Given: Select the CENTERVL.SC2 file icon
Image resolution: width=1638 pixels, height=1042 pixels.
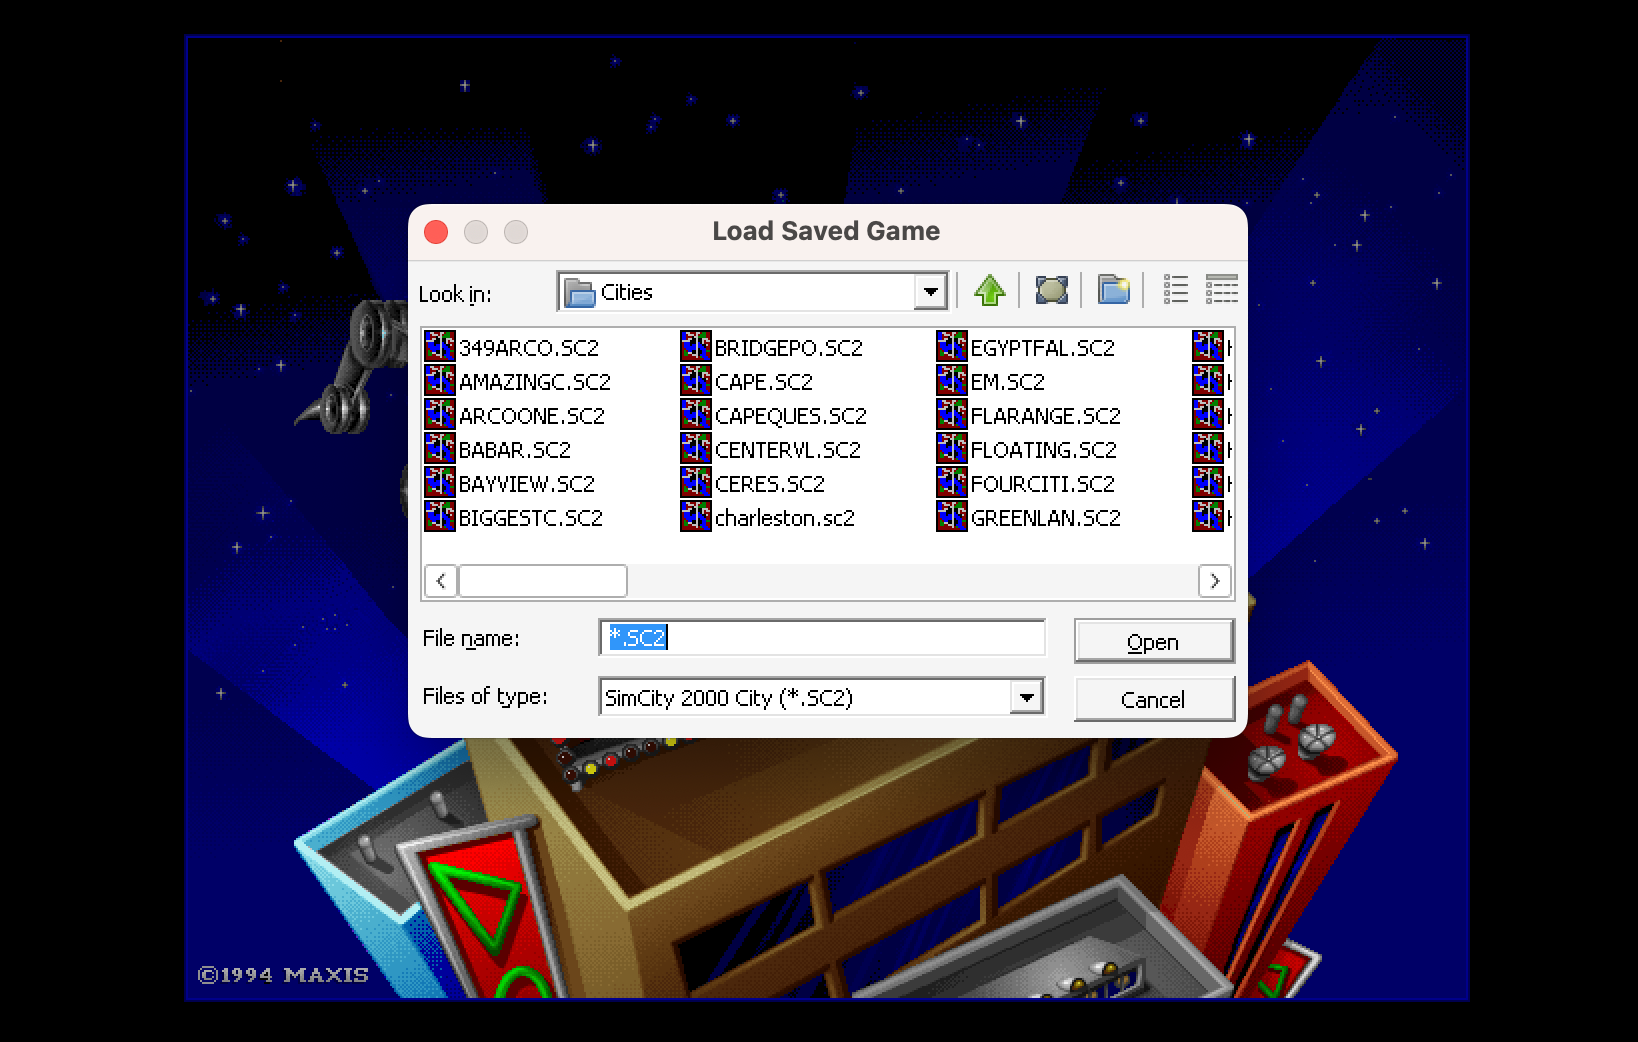Looking at the screenshot, I should tap(696, 449).
